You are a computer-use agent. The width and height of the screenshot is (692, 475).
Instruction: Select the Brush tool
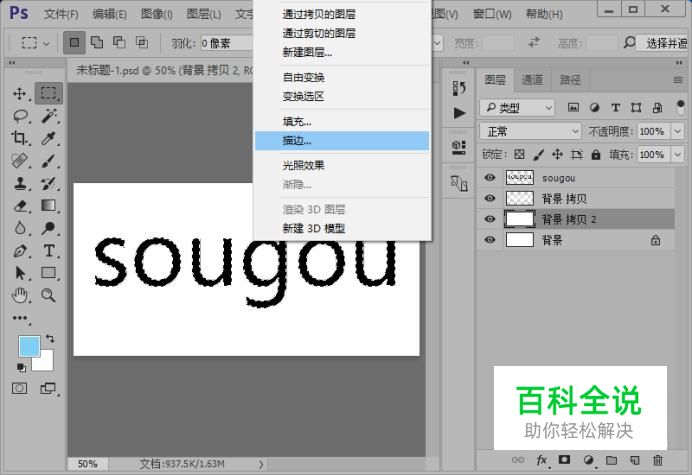click(x=49, y=161)
